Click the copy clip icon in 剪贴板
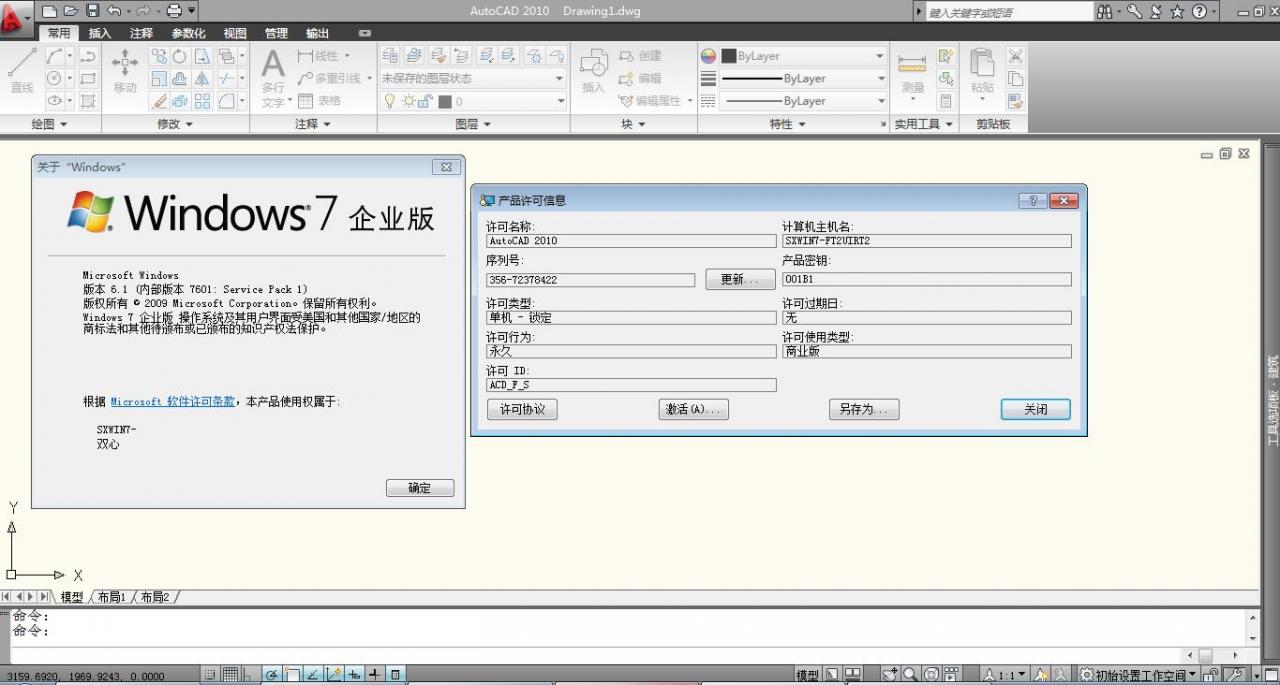1280x685 pixels. click(x=1016, y=78)
